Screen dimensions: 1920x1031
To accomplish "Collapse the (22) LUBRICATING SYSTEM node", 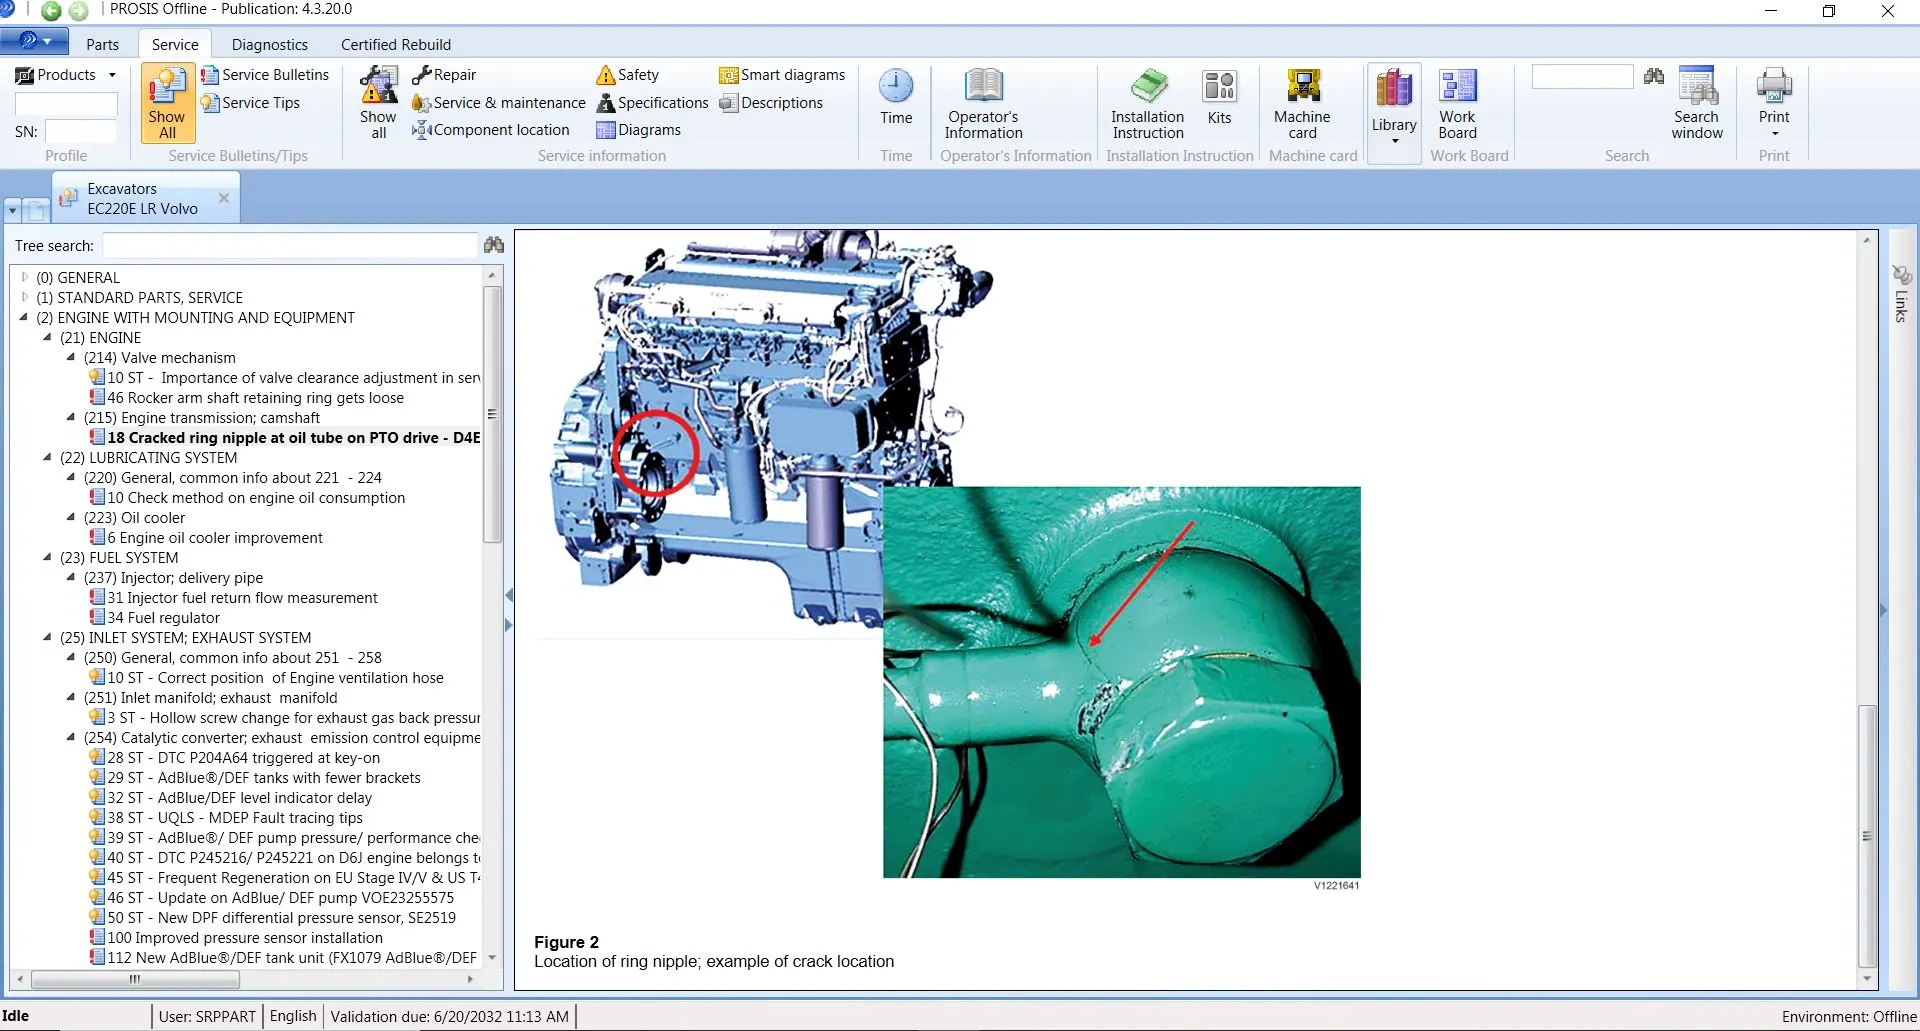I will (47, 457).
